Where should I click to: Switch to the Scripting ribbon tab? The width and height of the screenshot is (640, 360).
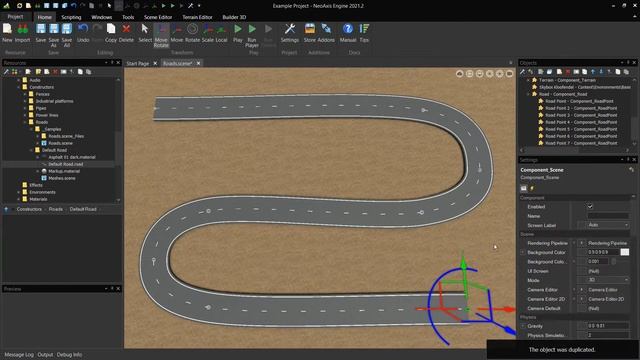point(71,17)
